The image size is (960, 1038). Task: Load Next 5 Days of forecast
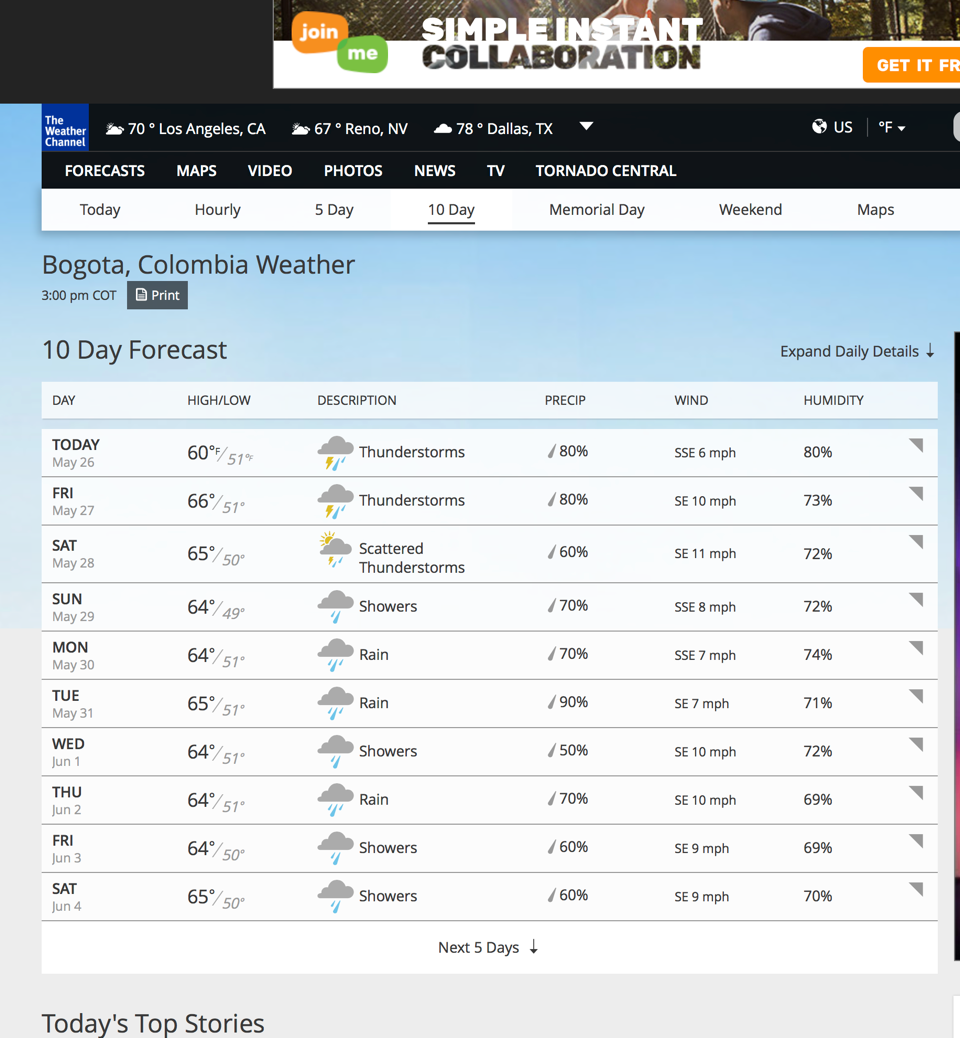[488, 947]
